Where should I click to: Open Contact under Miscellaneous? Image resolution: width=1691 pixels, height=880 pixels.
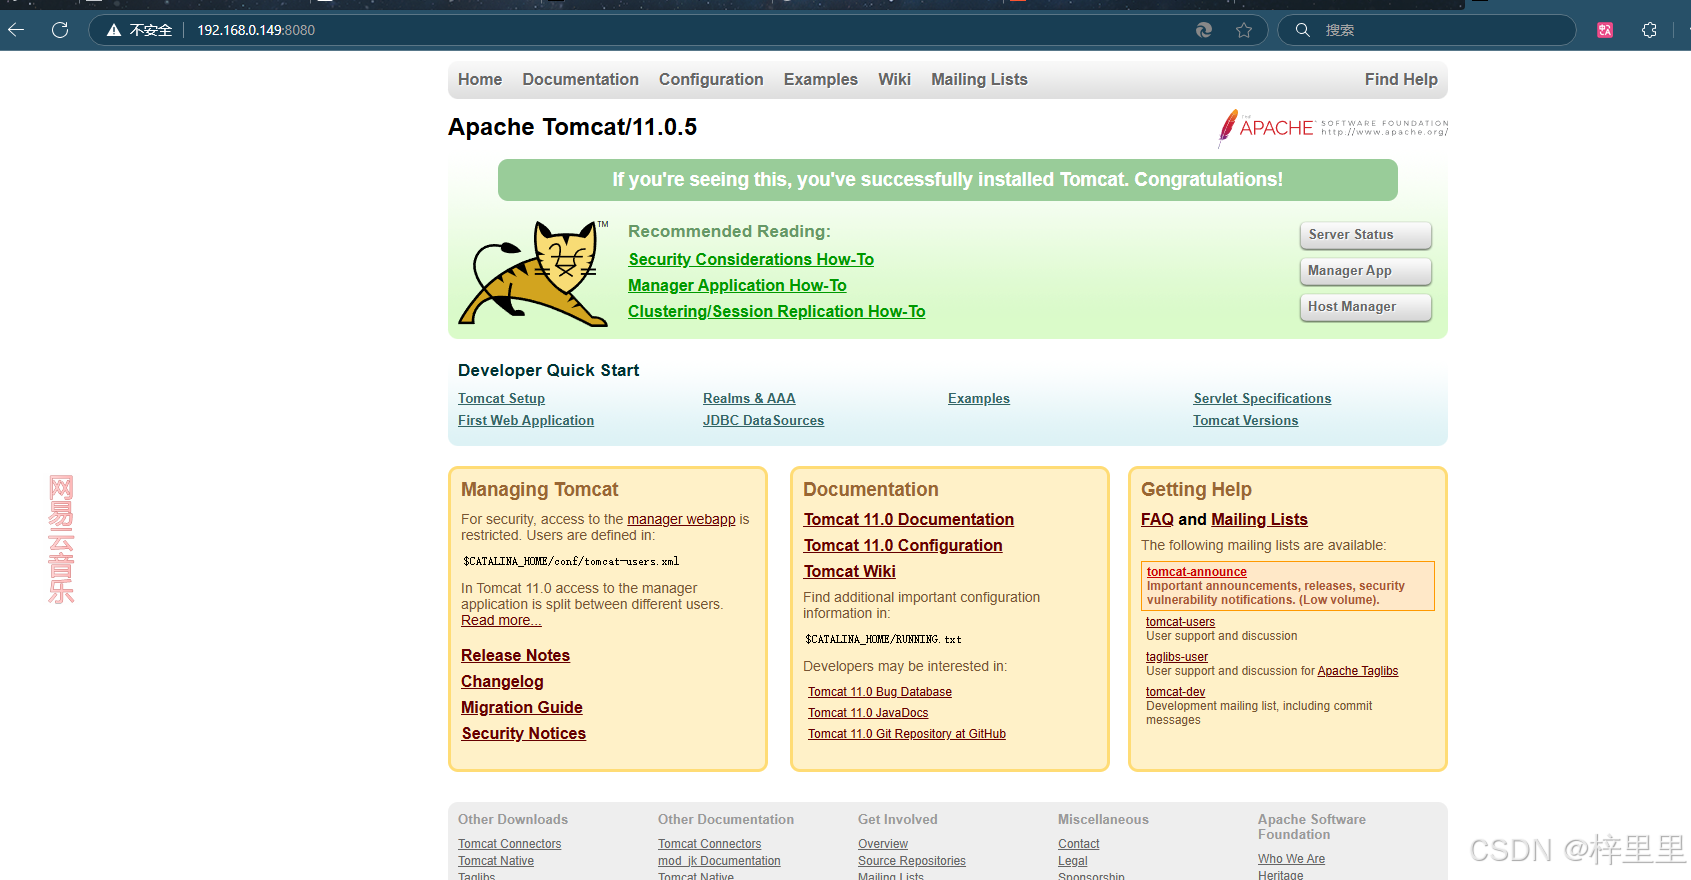coord(1078,844)
